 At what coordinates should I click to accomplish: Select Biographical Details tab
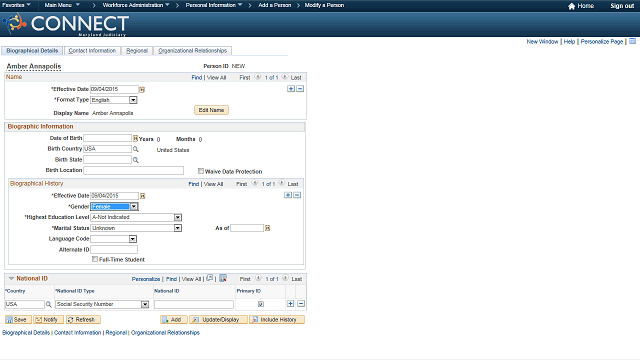coord(32,51)
